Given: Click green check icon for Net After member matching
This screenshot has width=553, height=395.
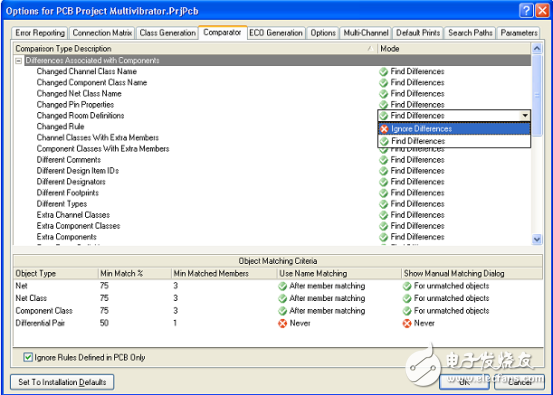Looking at the screenshot, I should pos(282,286).
